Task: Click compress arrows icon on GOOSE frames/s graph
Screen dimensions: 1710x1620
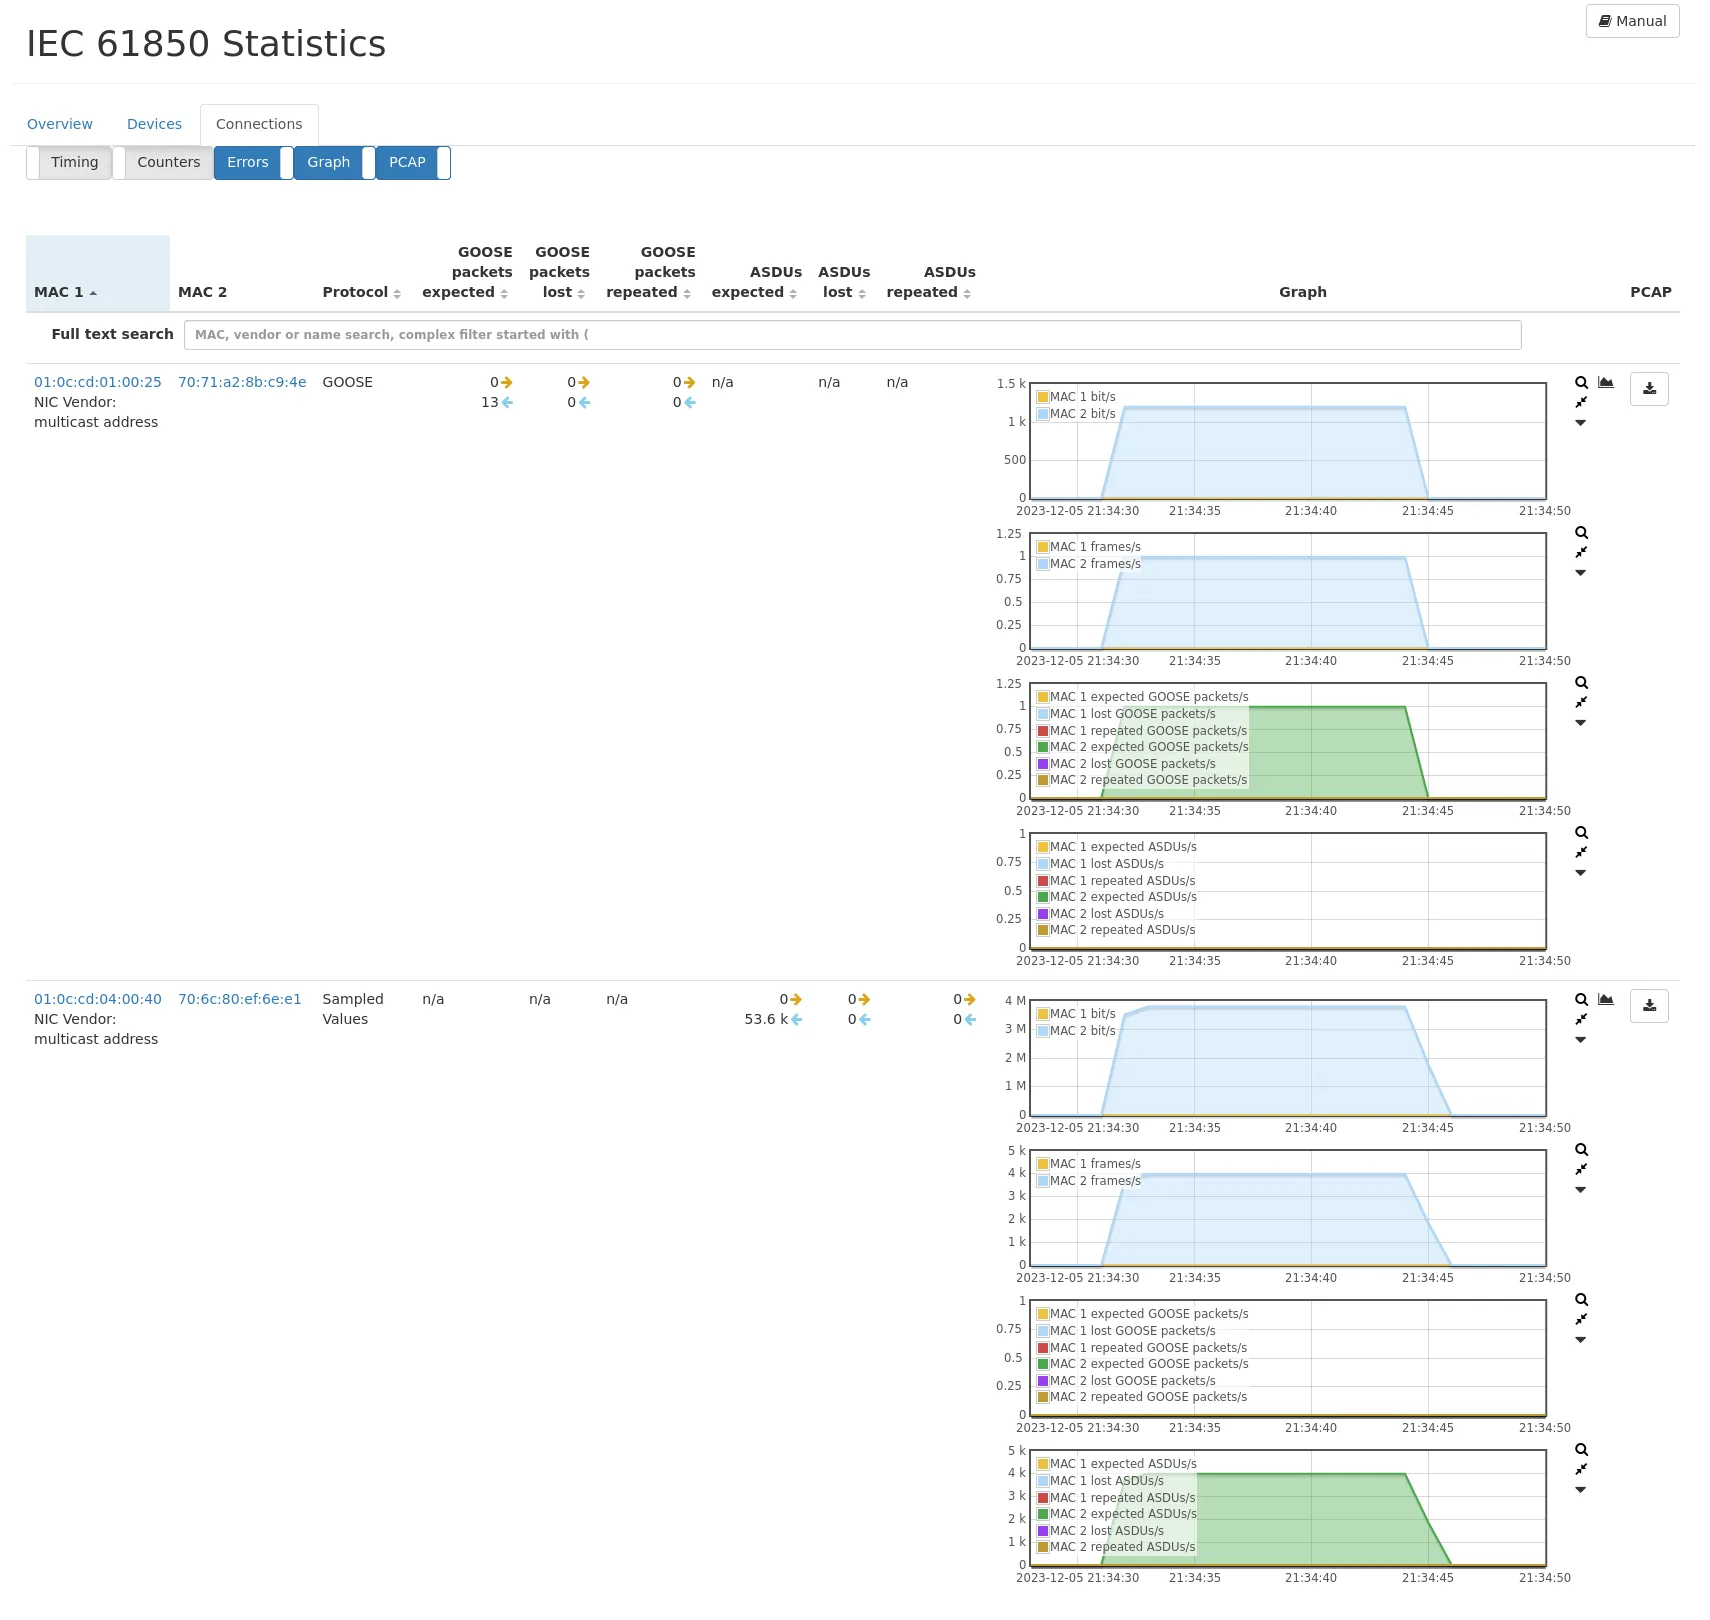Action: click(x=1581, y=553)
